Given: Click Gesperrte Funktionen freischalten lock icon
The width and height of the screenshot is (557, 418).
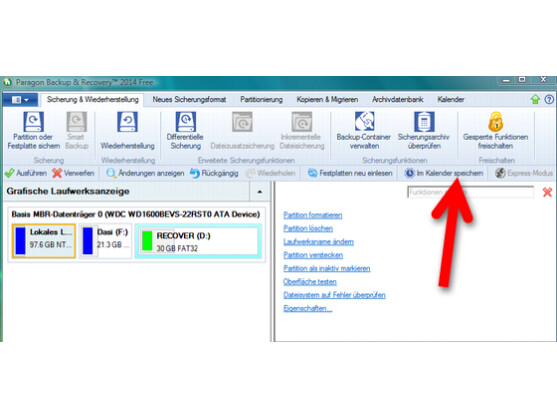Looking at the screenshot, I should [495, 121].
